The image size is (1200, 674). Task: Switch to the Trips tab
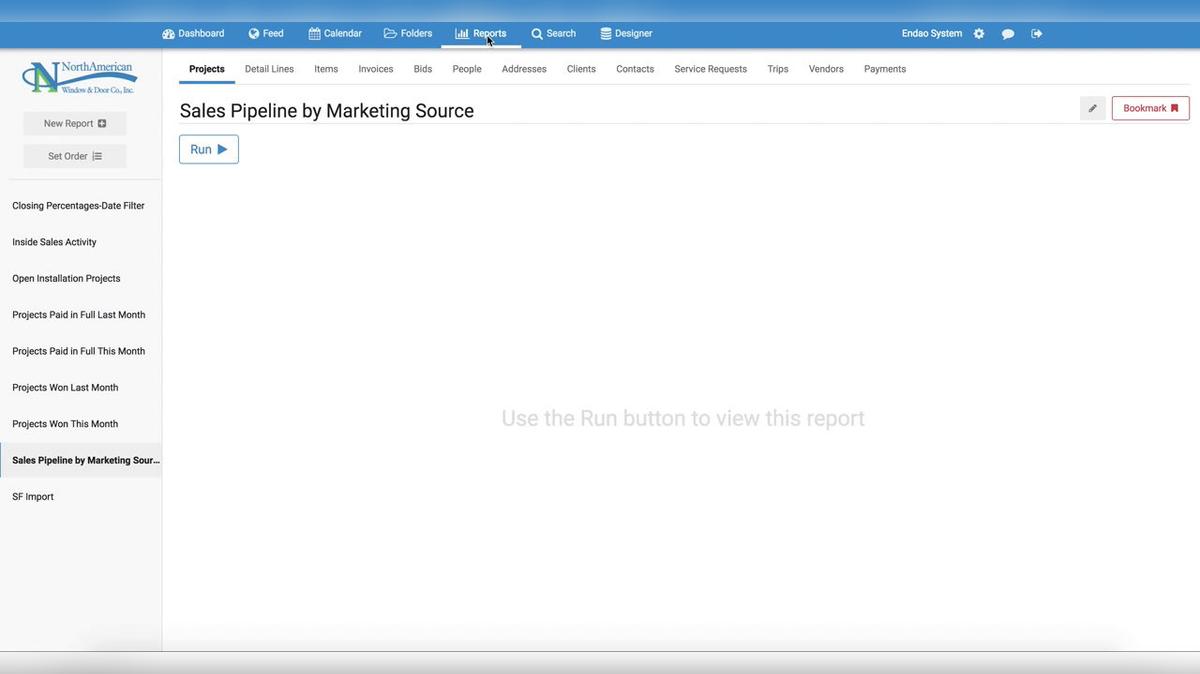tap(778, 69)
